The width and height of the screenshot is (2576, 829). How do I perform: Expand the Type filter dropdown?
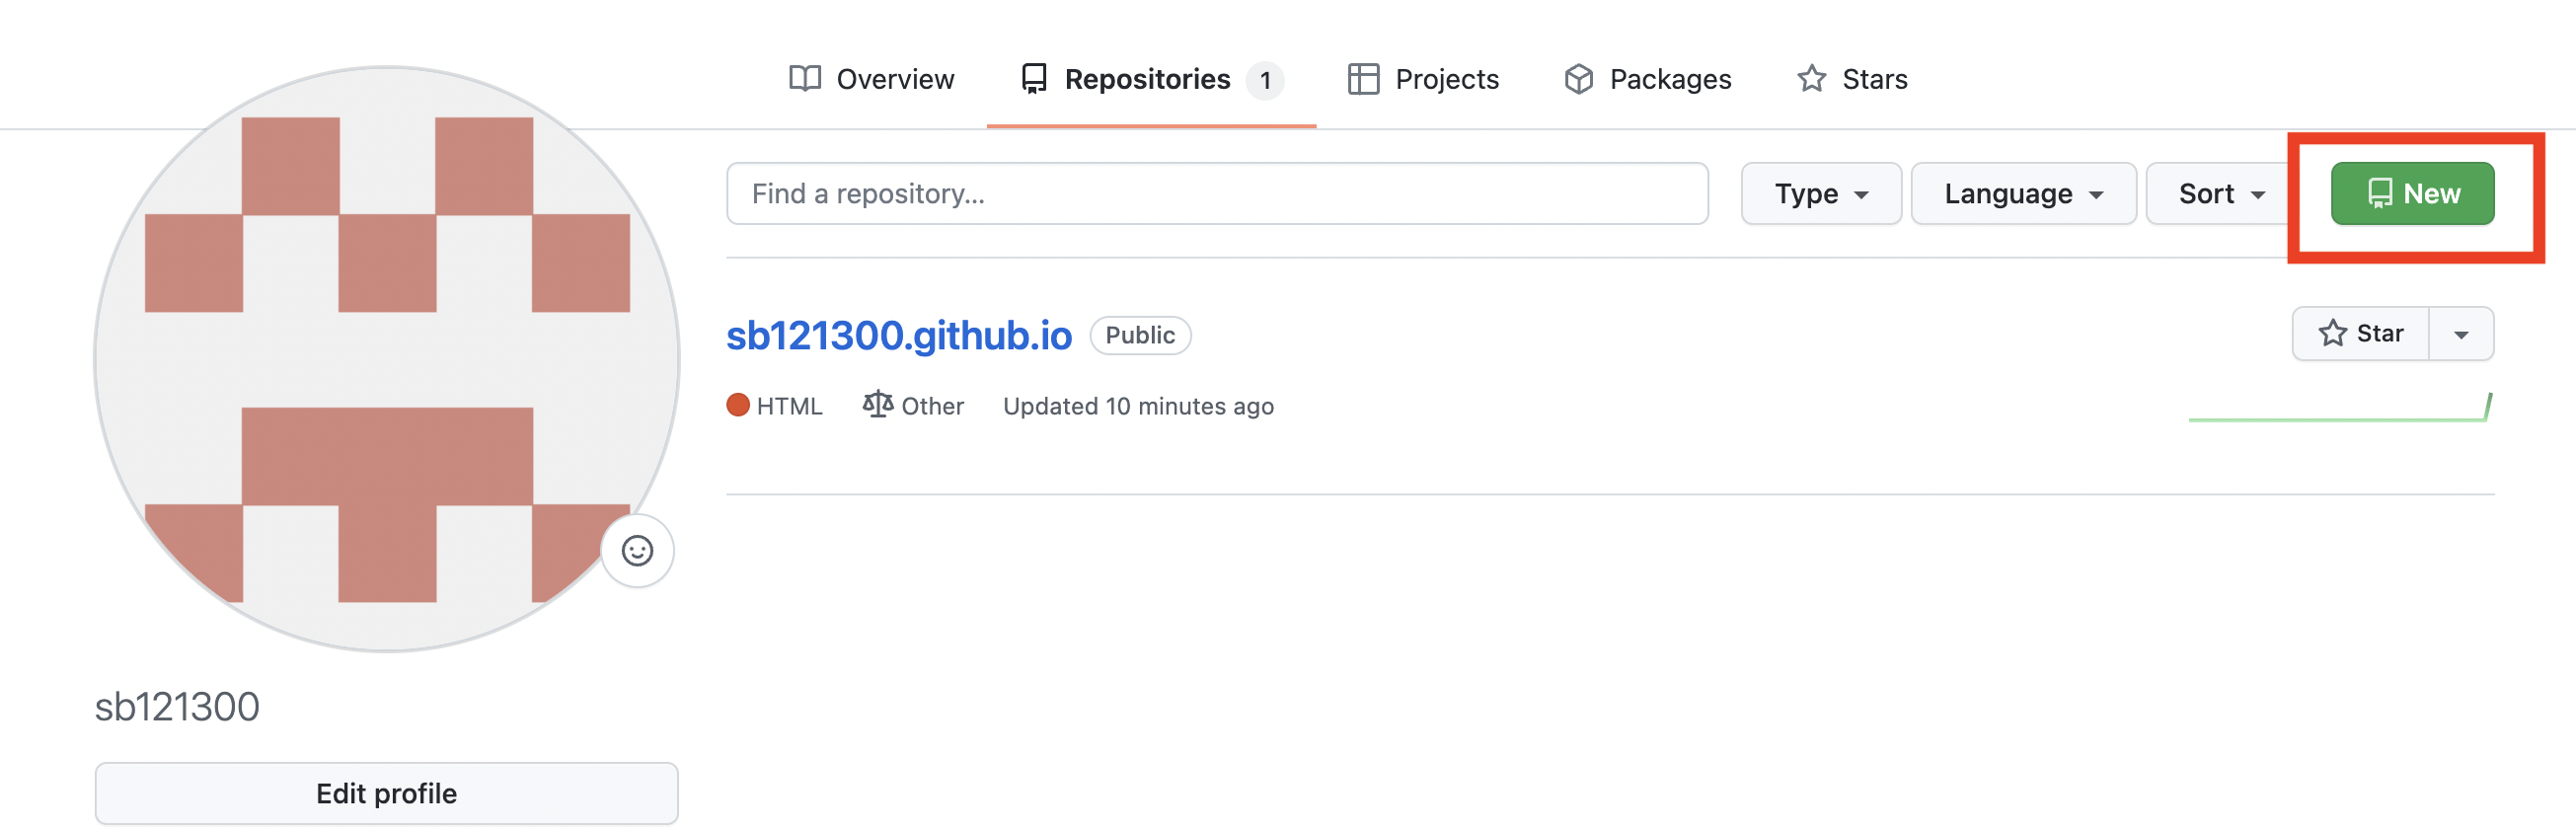click(x=1821, y=194)
